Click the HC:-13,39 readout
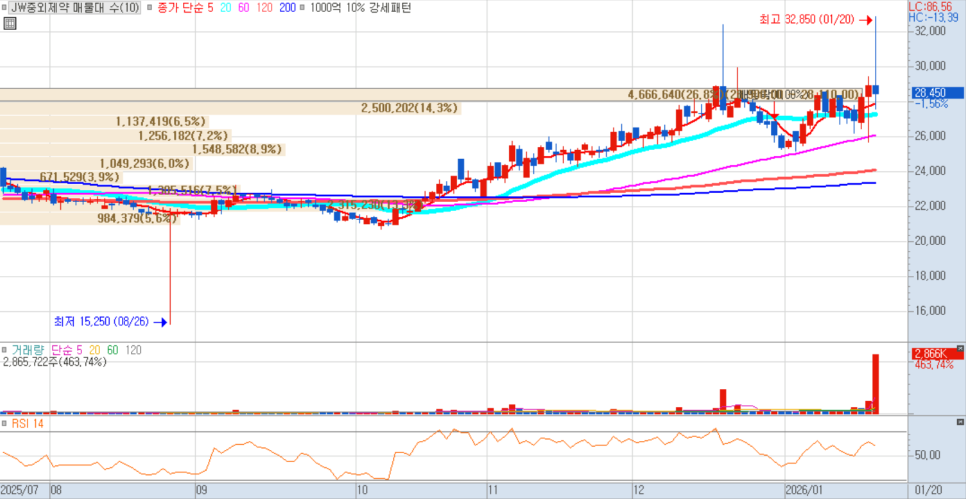The image size is (966, 499). point(935,17)
